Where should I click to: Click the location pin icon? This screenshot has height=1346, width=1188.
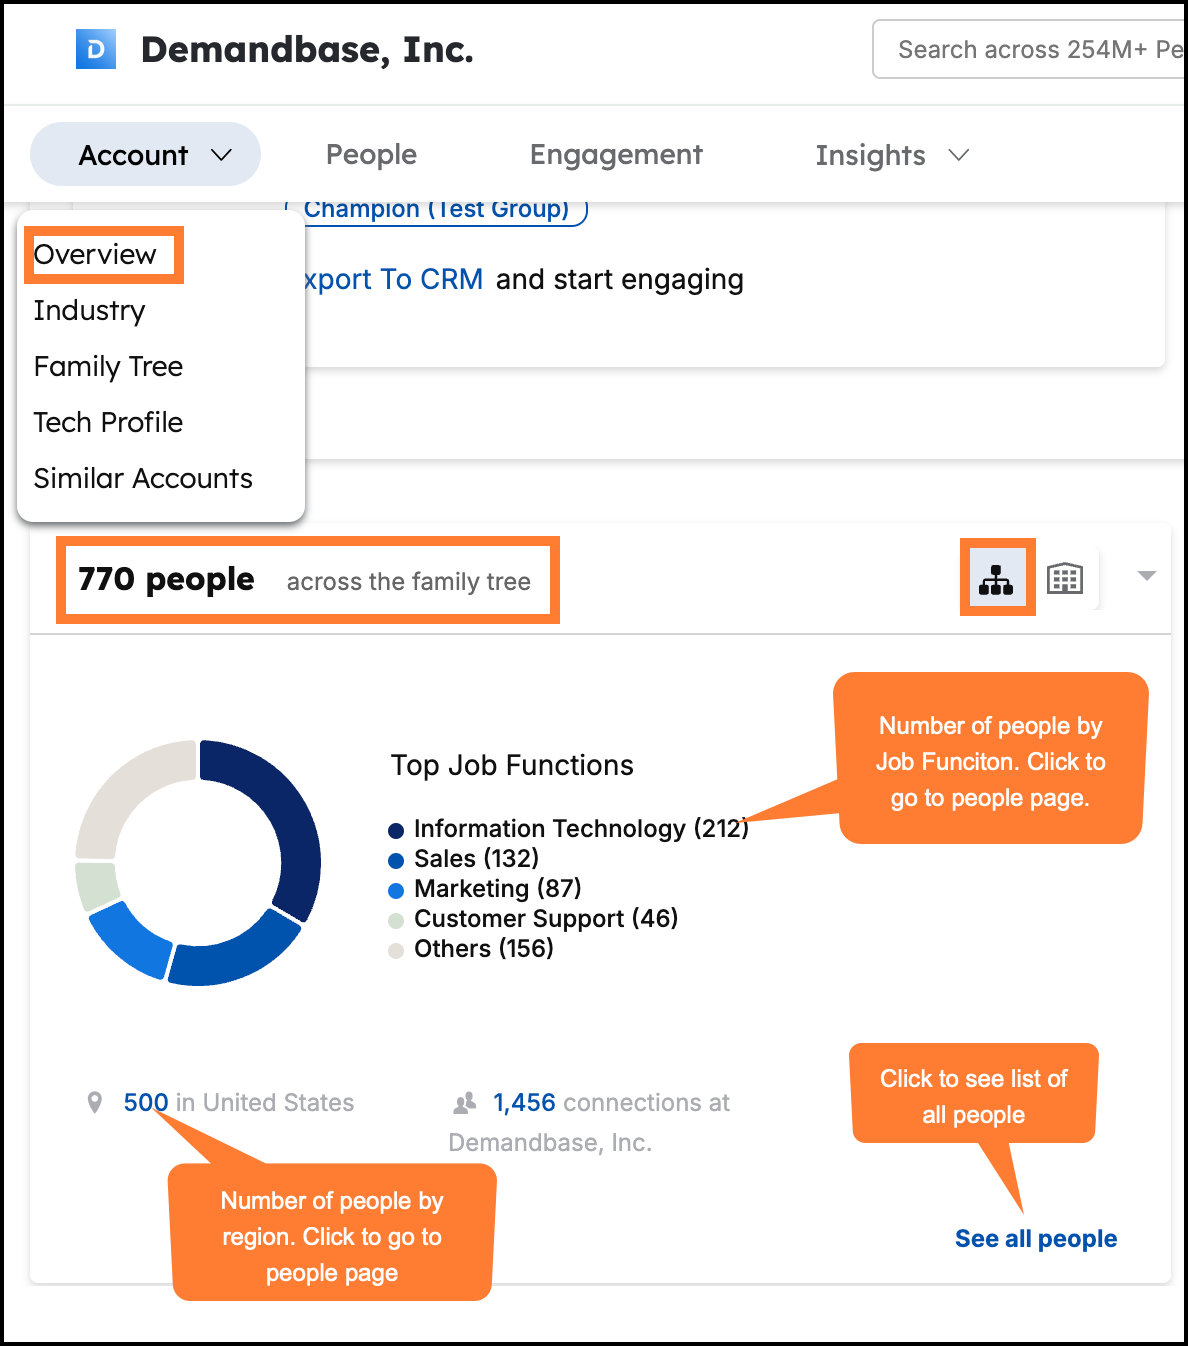(x=95, y=1102)
